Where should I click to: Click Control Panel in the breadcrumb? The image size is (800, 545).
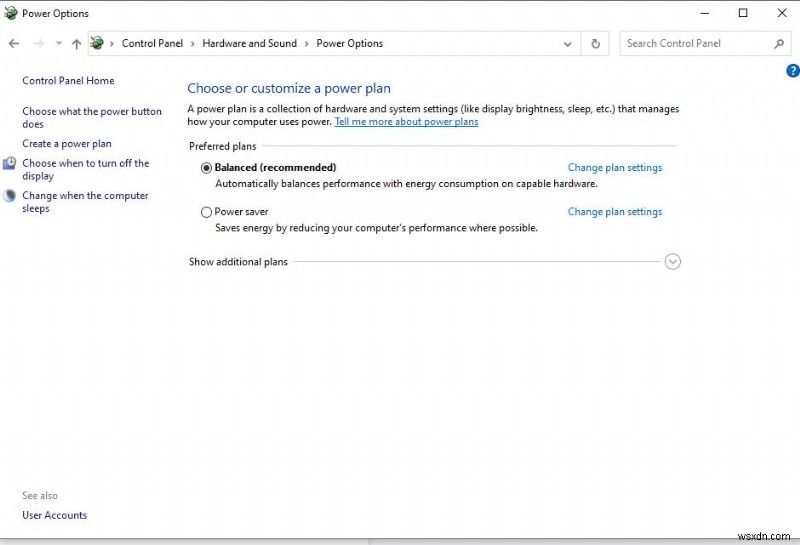[x=152, y=43]
